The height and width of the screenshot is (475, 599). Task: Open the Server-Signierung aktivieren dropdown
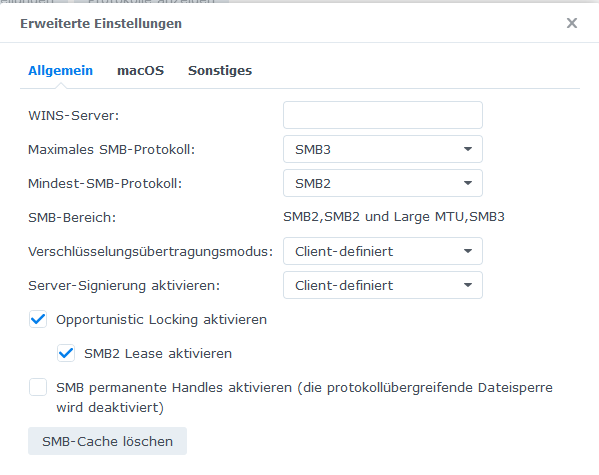coord(383,285)
